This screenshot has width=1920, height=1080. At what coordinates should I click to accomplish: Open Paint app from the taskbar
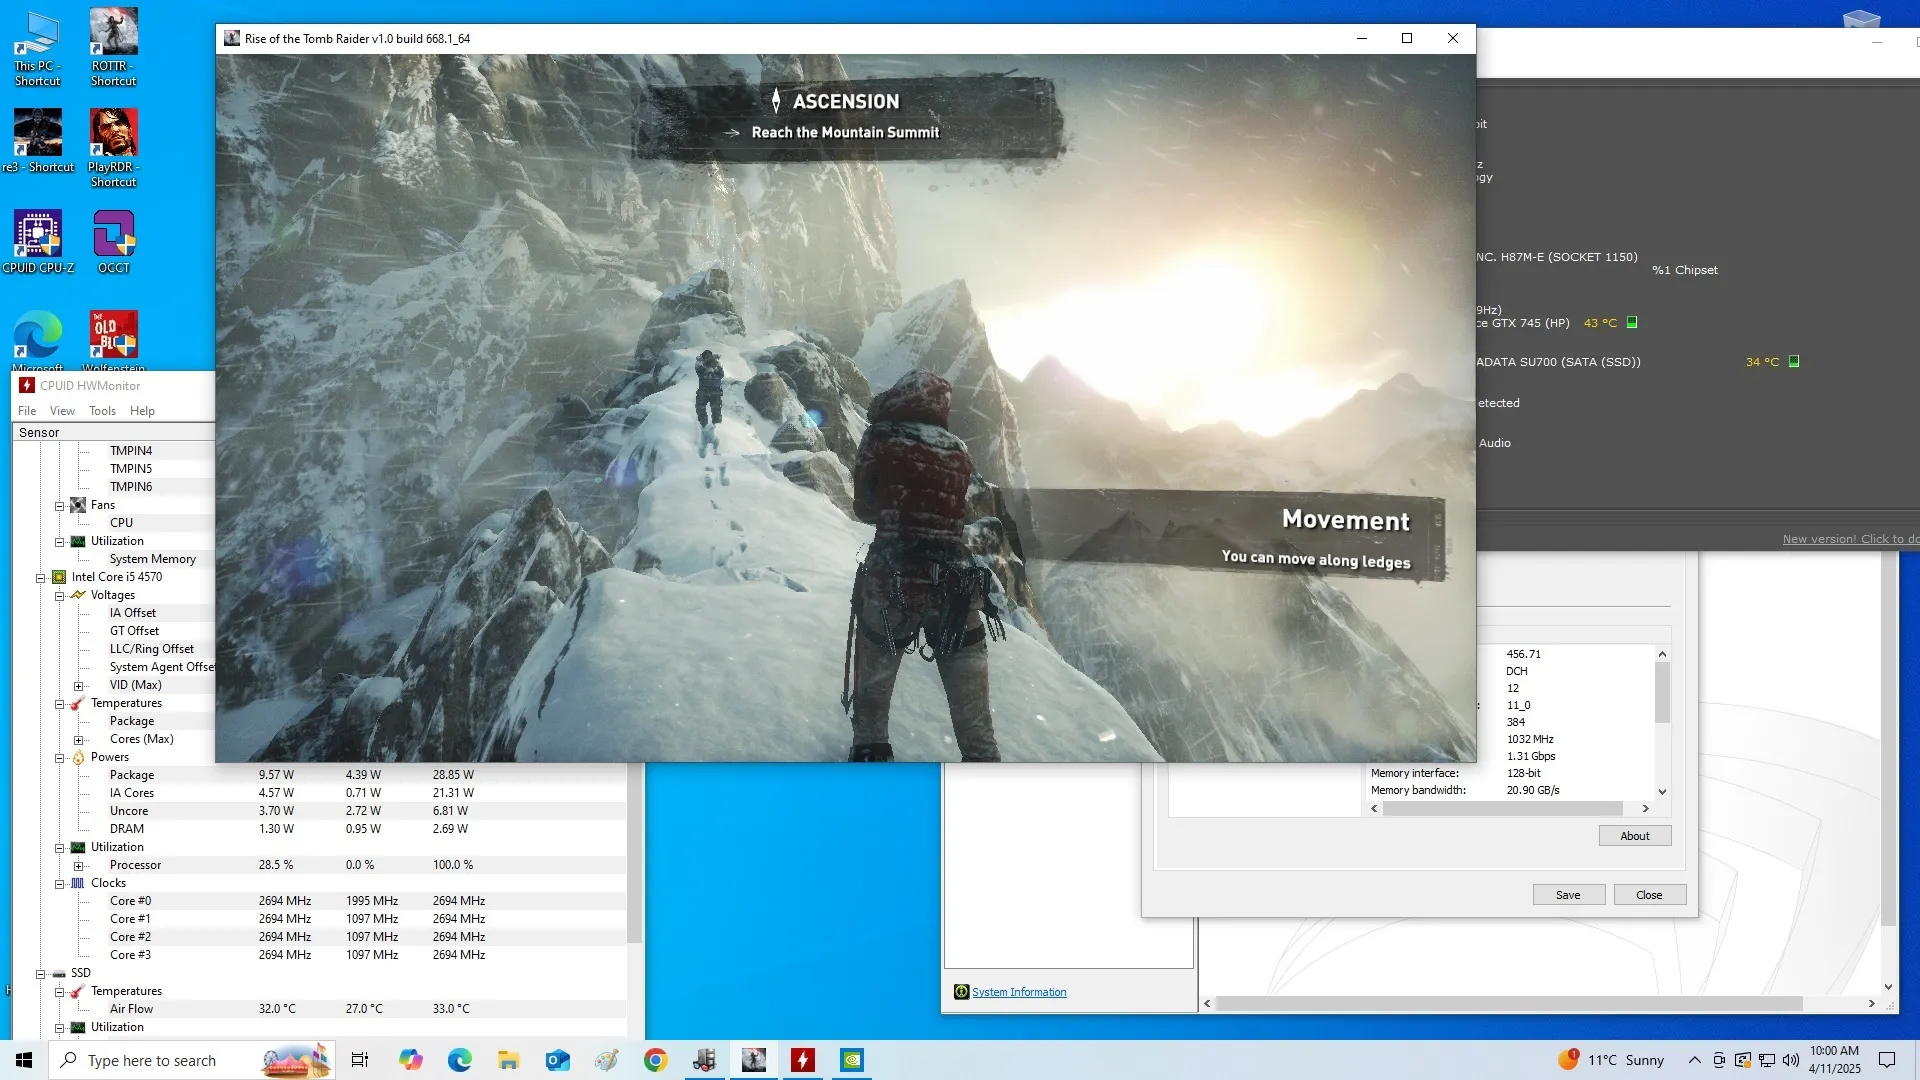(606, 1060)
